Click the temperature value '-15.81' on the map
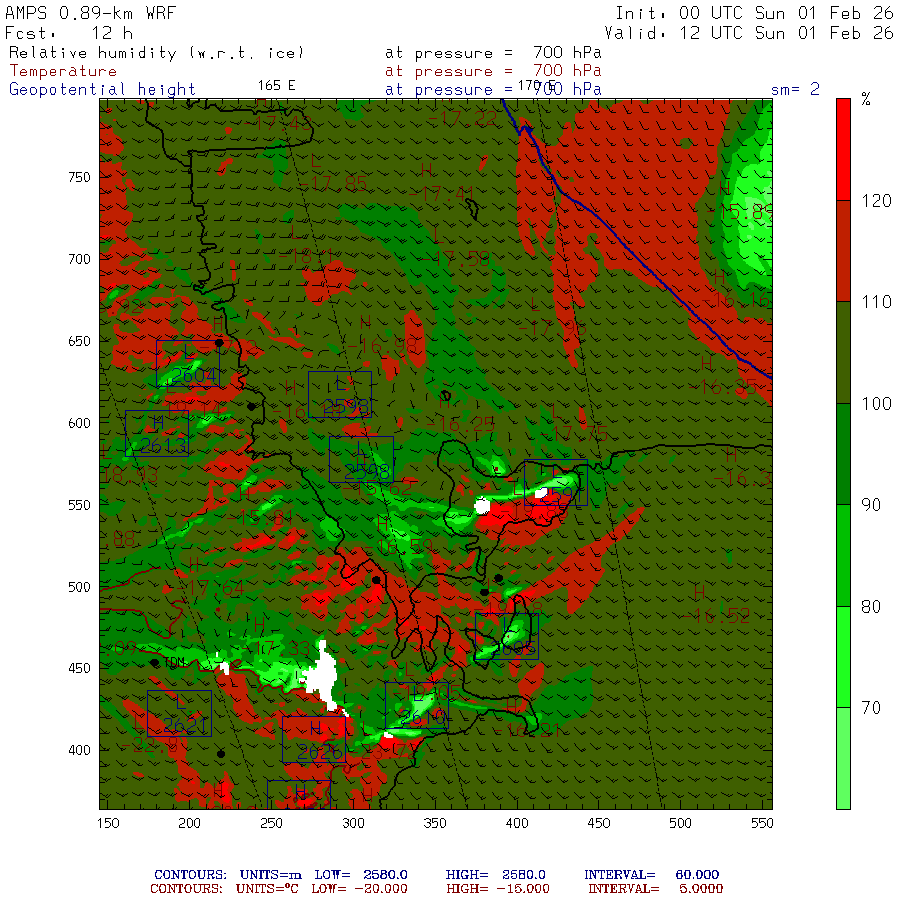Screen dimensions: 900x900 (260, 518)
